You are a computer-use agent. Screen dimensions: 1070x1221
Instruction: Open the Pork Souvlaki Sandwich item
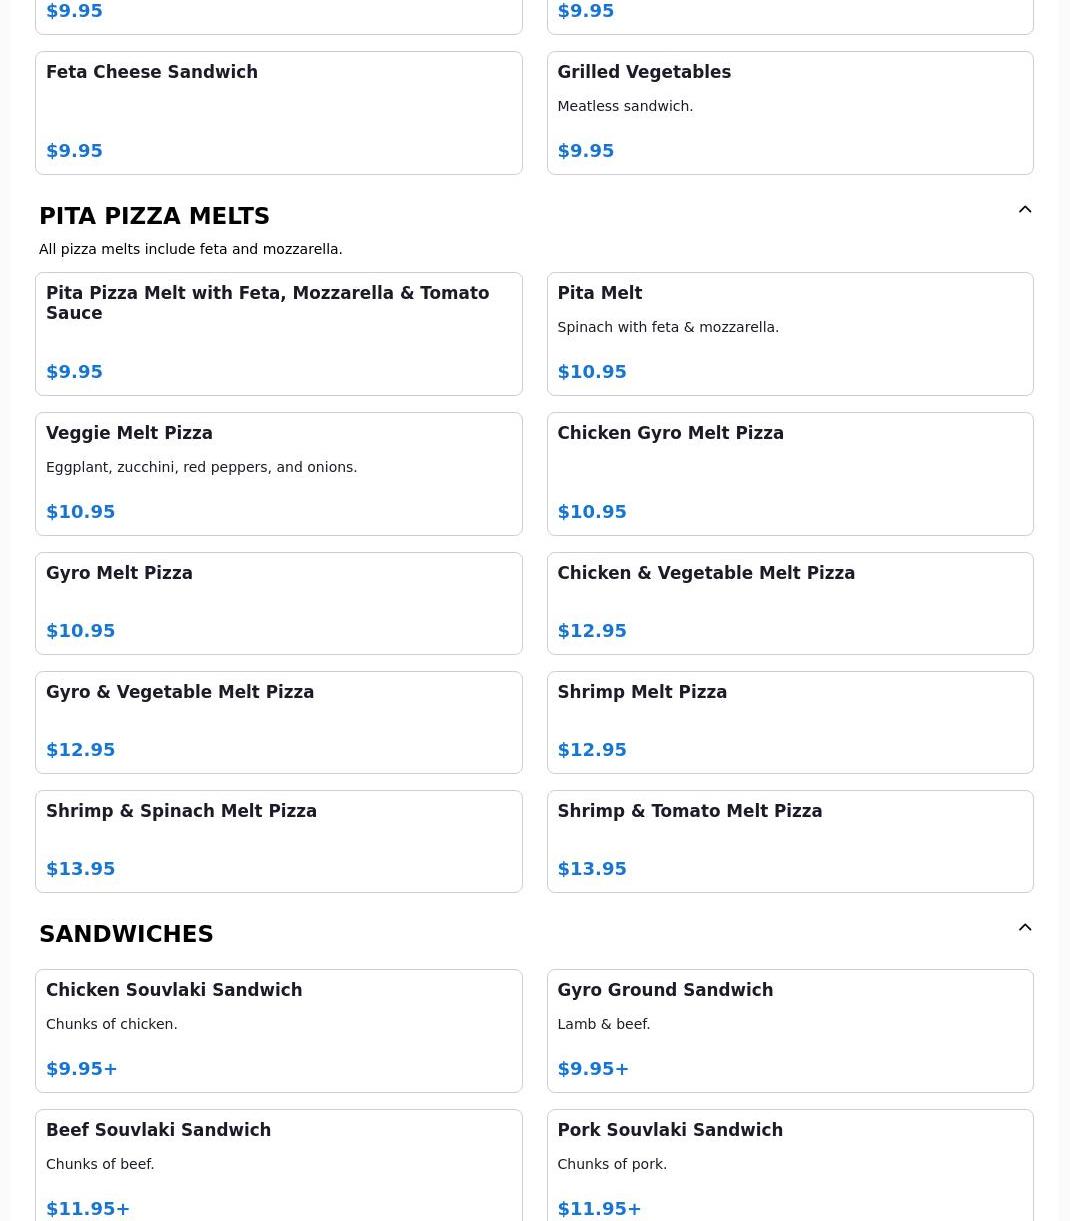790,1166
